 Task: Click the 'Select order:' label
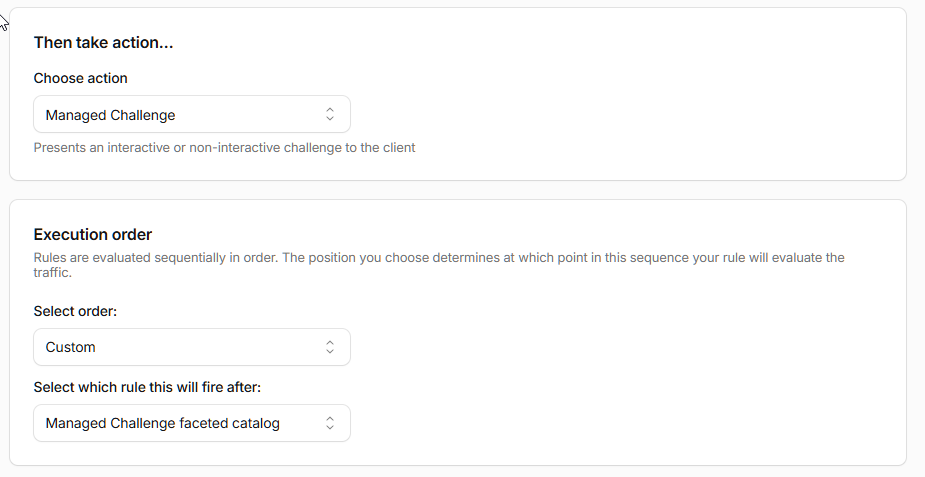point(75,311)
